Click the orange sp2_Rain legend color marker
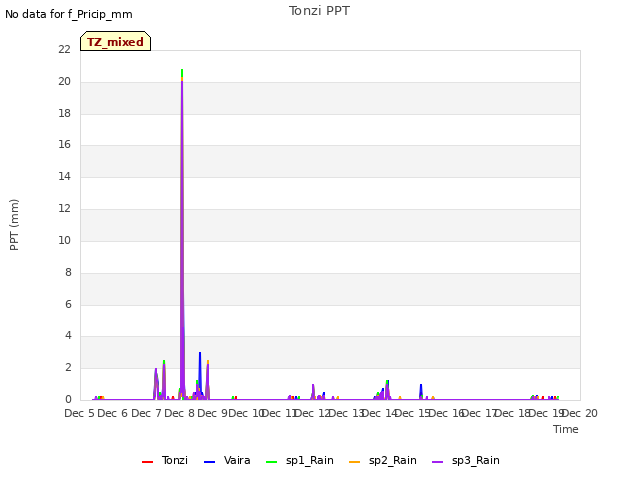This screenshot has width=640, height=480. point(354,462)
